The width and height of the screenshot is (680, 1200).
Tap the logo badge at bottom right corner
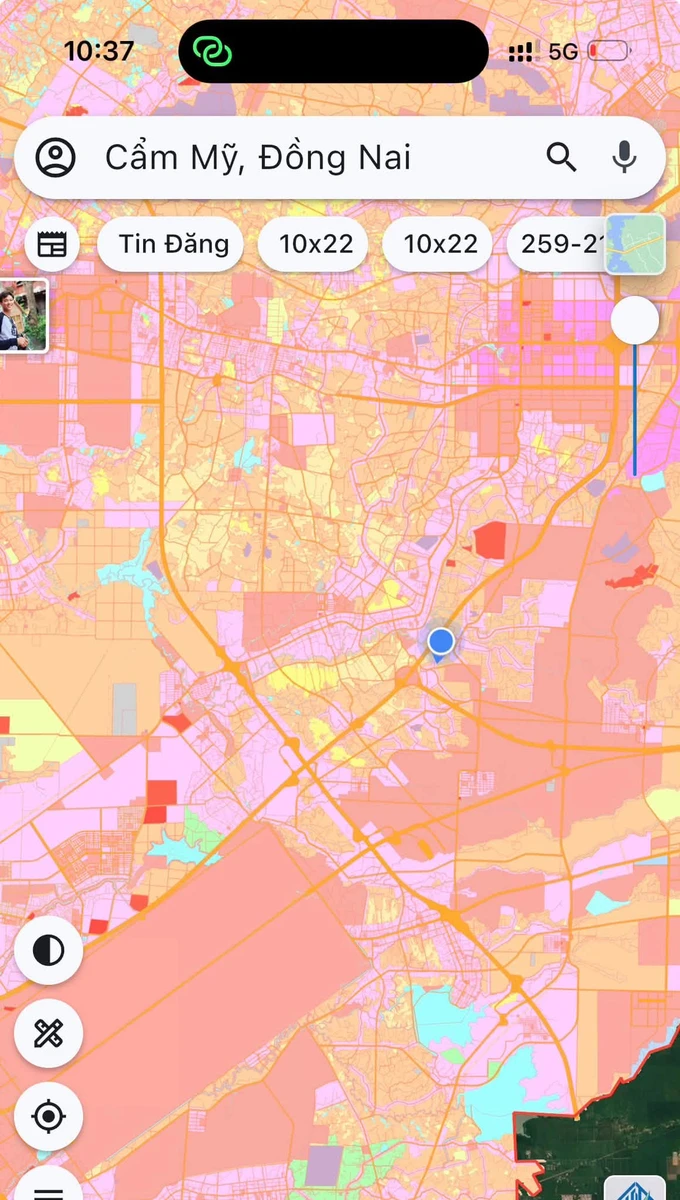pyautogui.click(x=635, y=1188)
